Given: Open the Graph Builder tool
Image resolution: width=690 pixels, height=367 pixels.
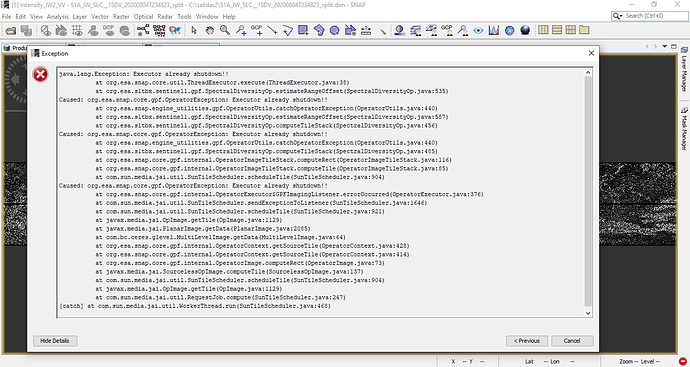Looking at the screenshot, I should 143,30.
